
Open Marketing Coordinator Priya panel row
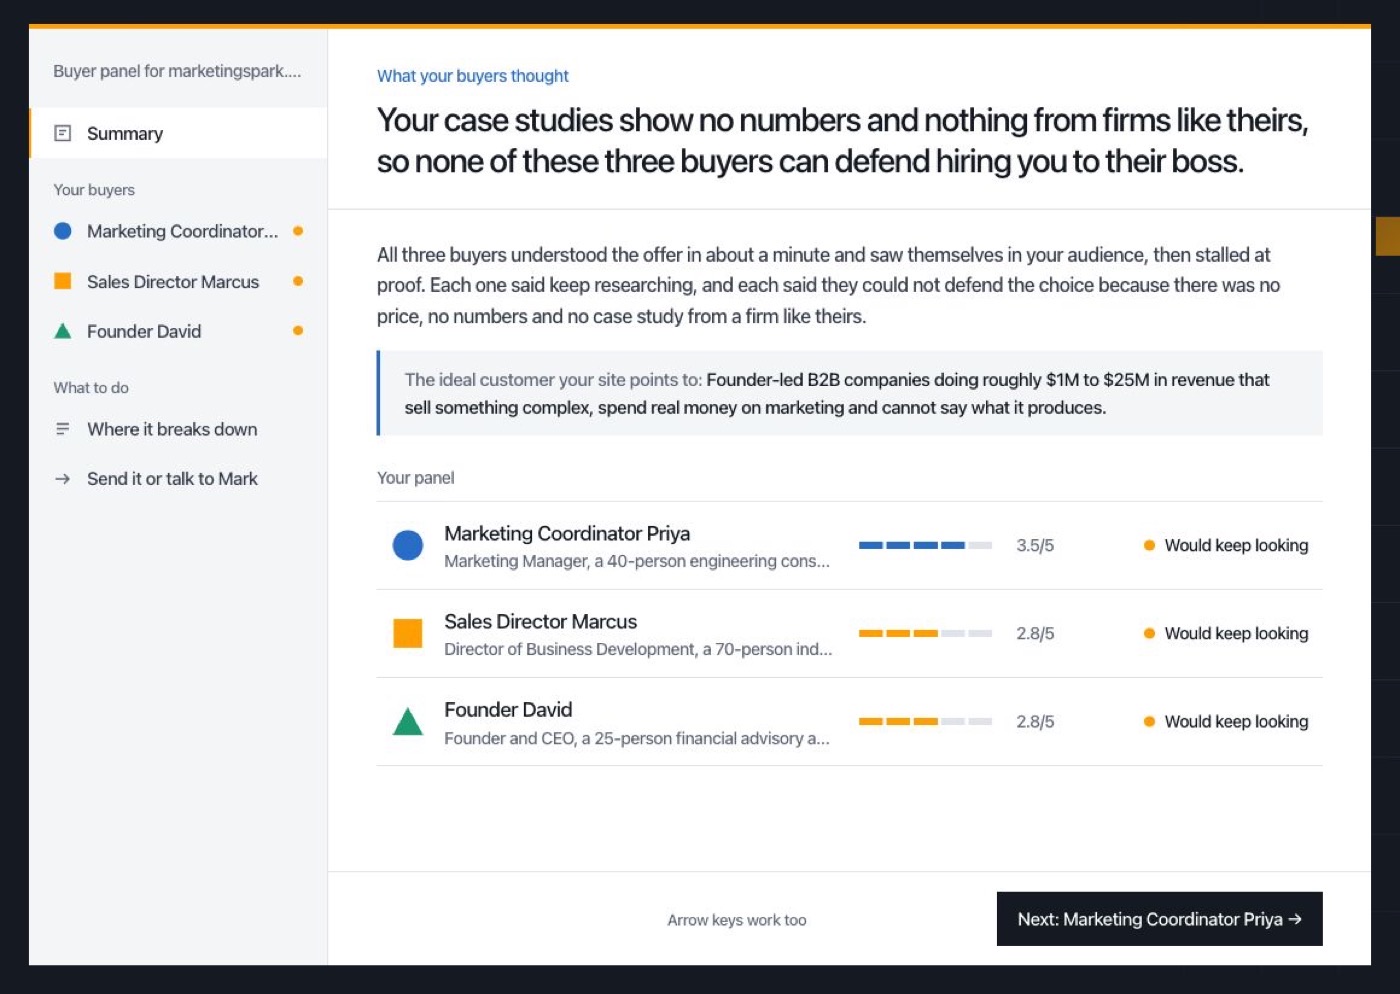849,546
